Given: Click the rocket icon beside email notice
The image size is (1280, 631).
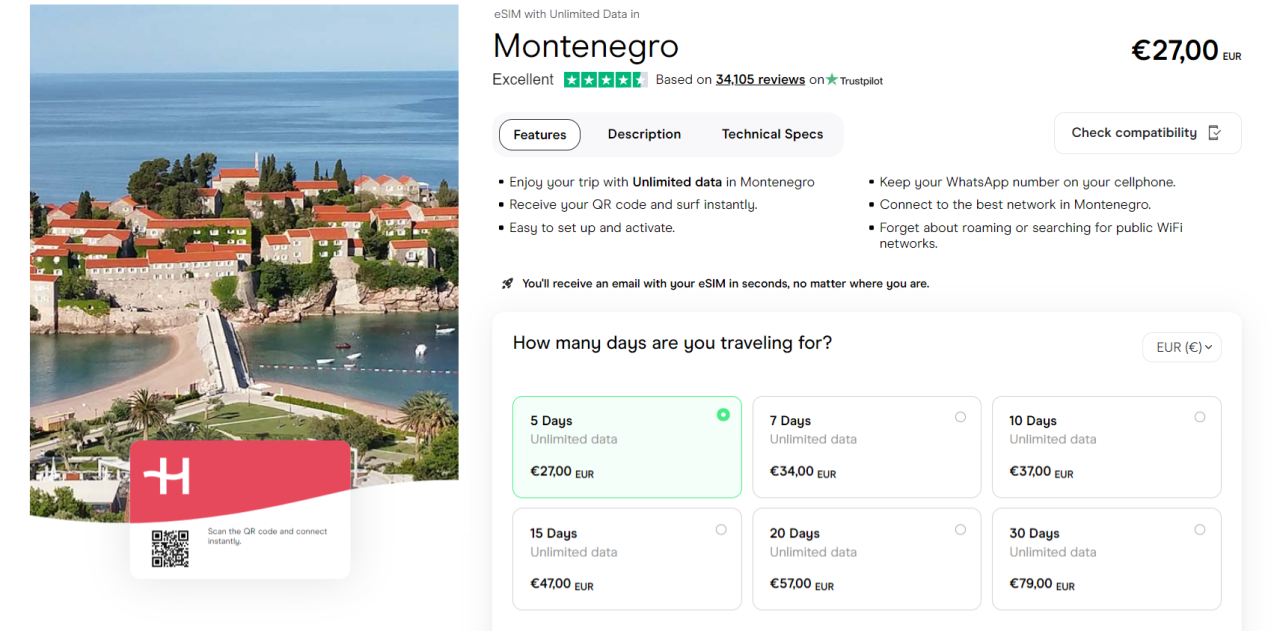Looking at the screenshot, I should point(507,284).
